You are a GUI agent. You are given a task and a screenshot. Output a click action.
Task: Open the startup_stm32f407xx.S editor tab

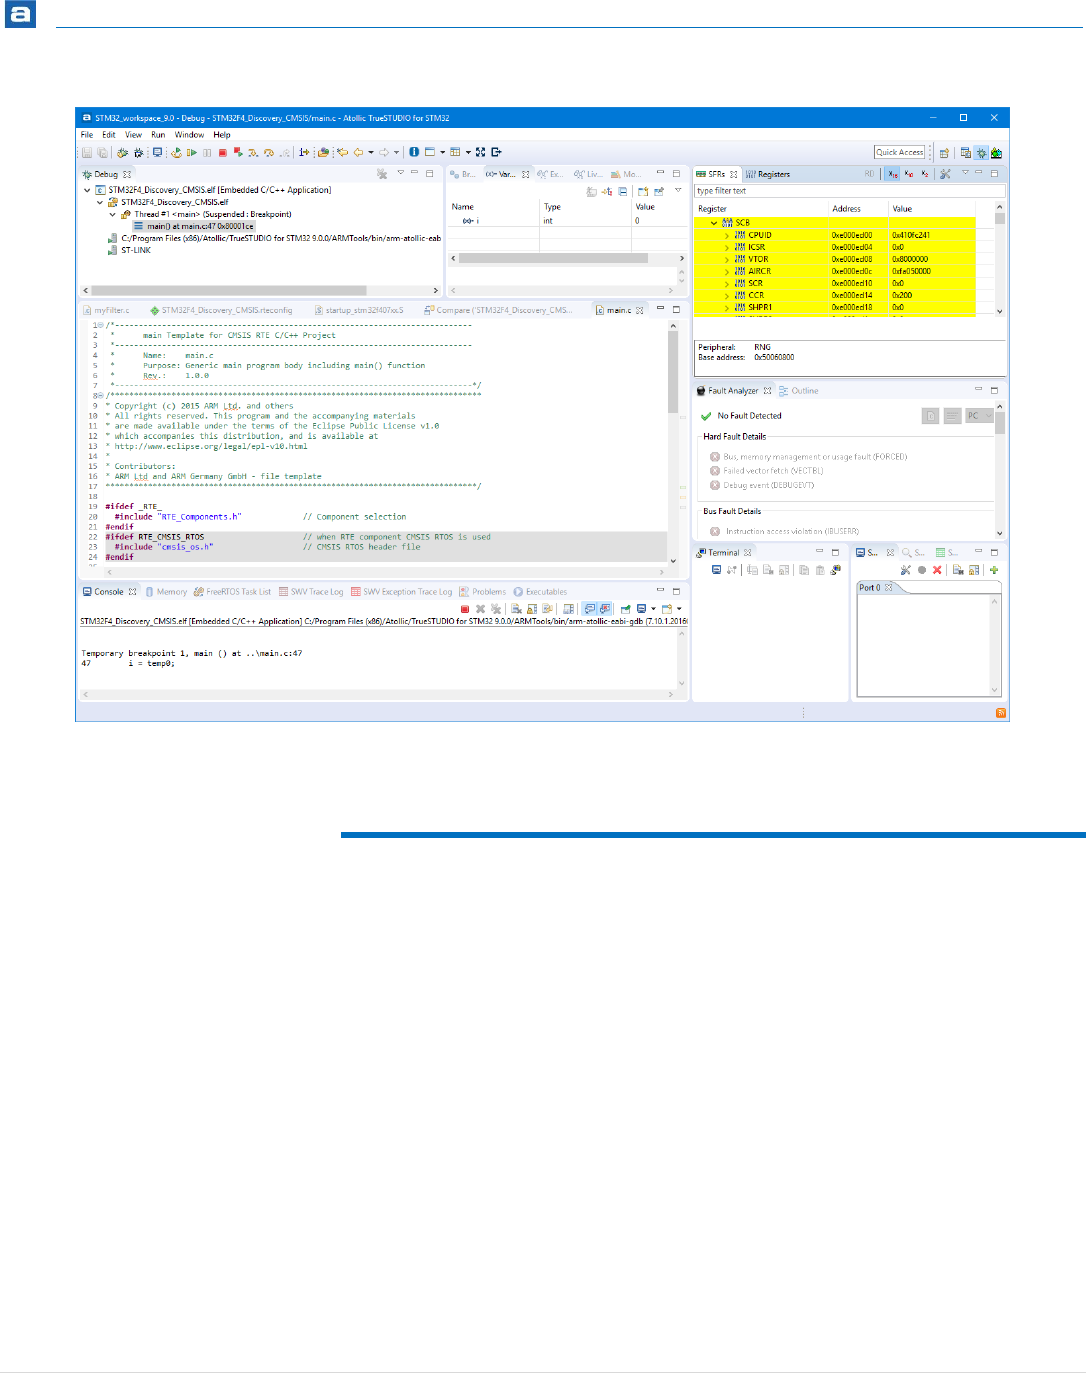tap(359, 310)
